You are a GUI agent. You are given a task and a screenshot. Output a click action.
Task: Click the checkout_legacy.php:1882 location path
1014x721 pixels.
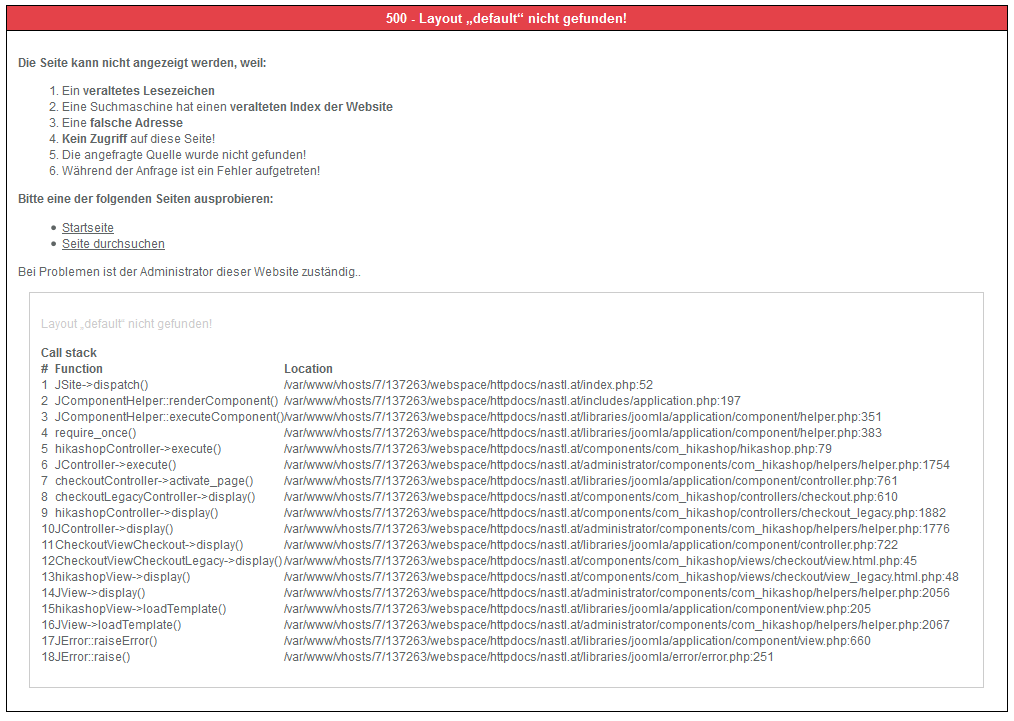point(614,513)
